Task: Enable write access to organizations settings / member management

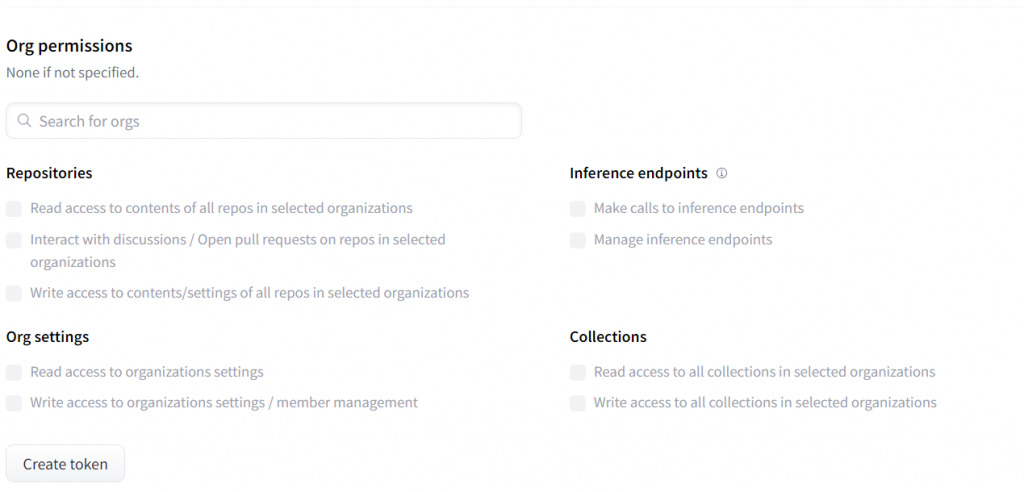Action: pyautogui.click(x=14, y=403)
